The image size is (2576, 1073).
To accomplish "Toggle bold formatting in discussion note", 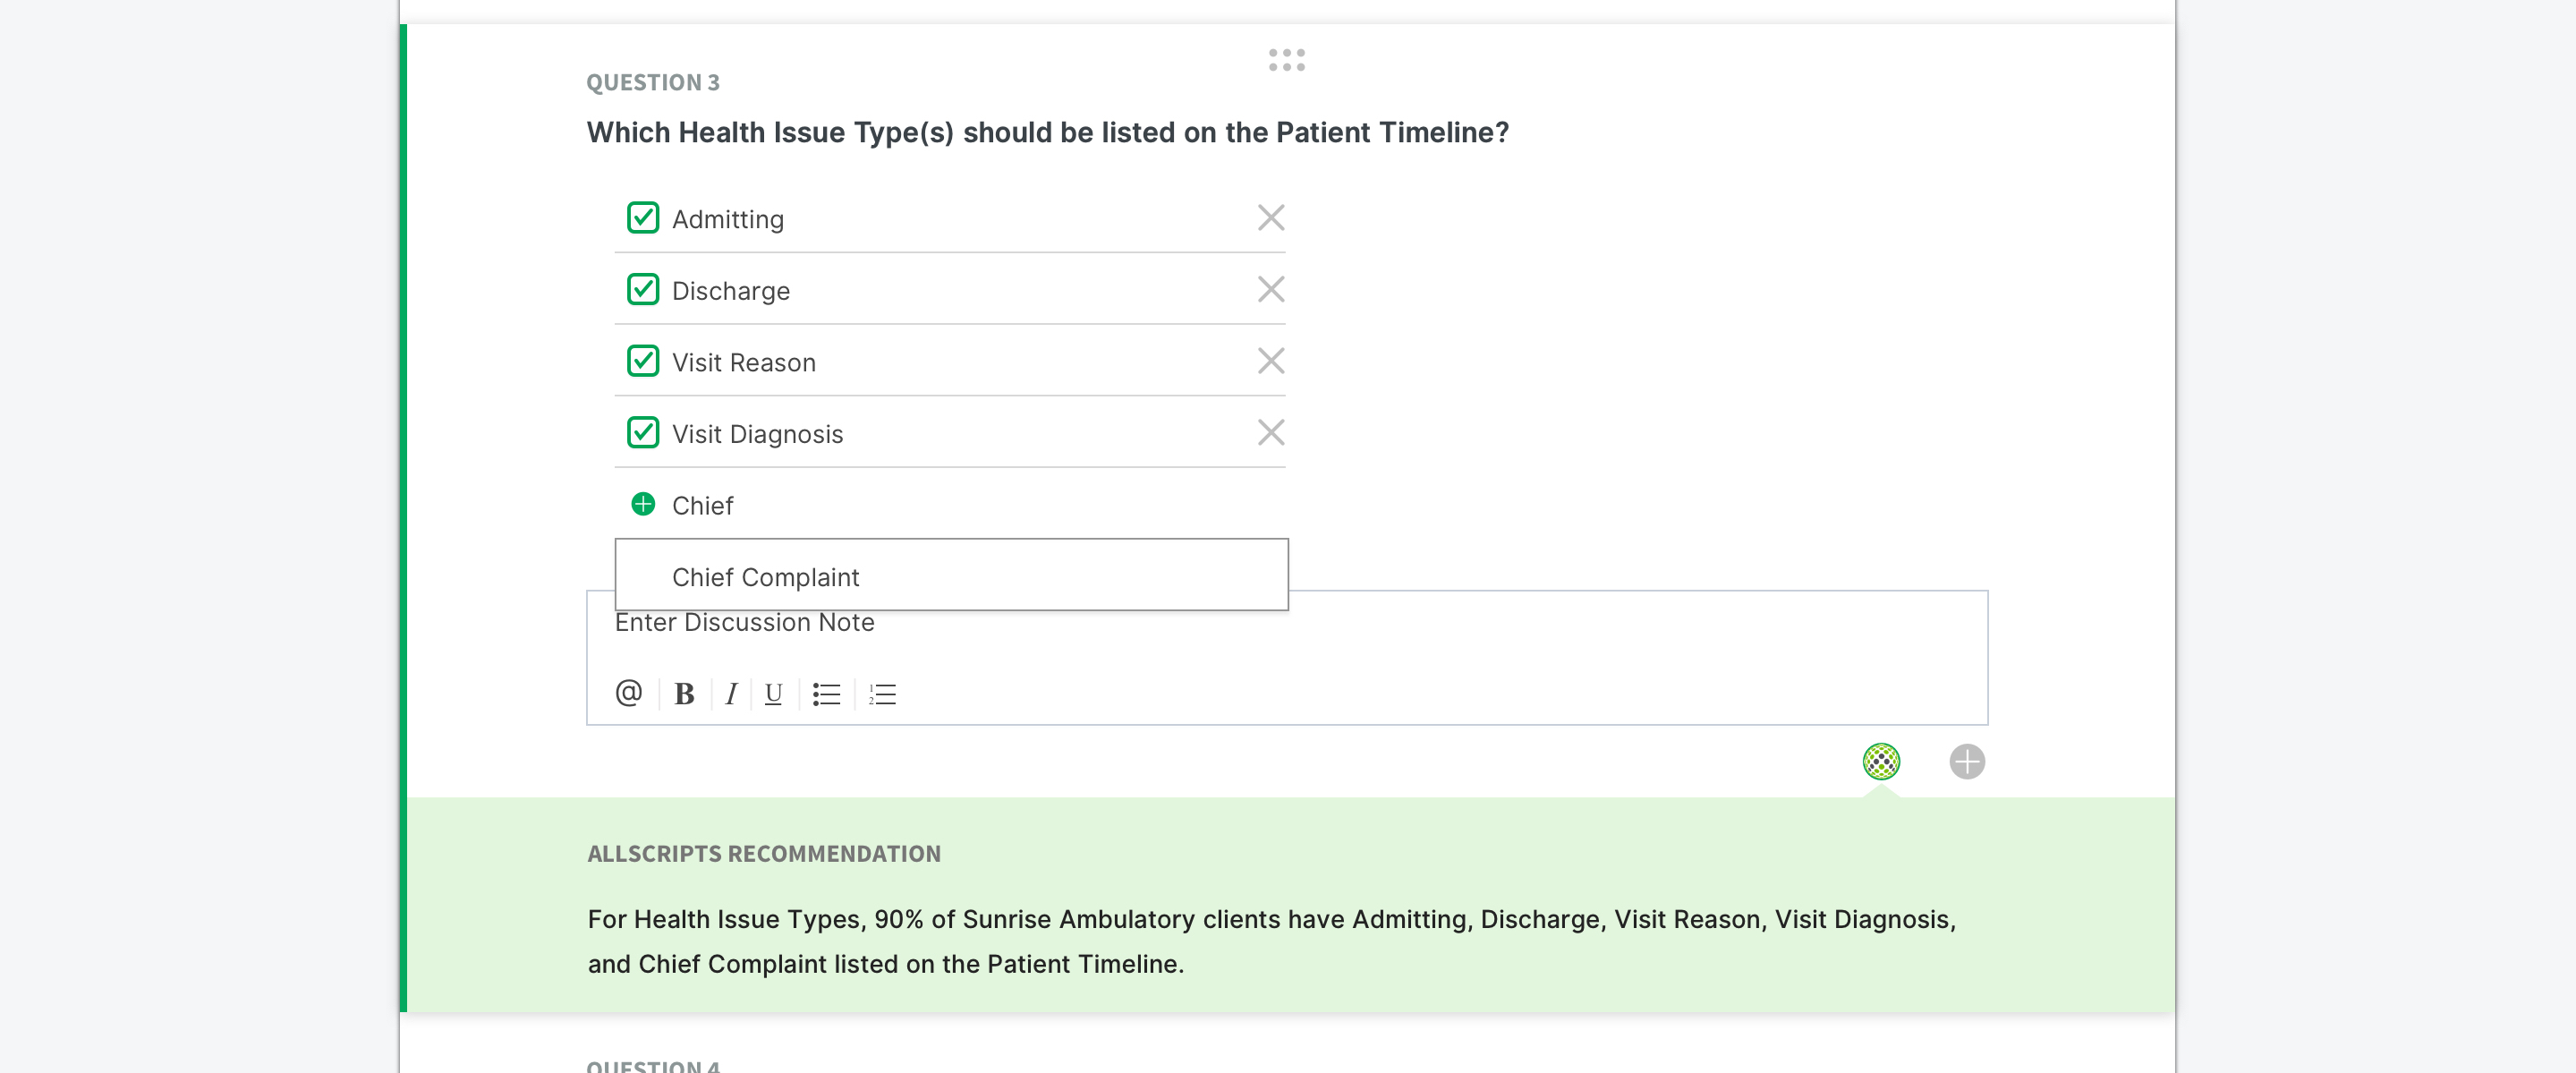I will [684, 694].
